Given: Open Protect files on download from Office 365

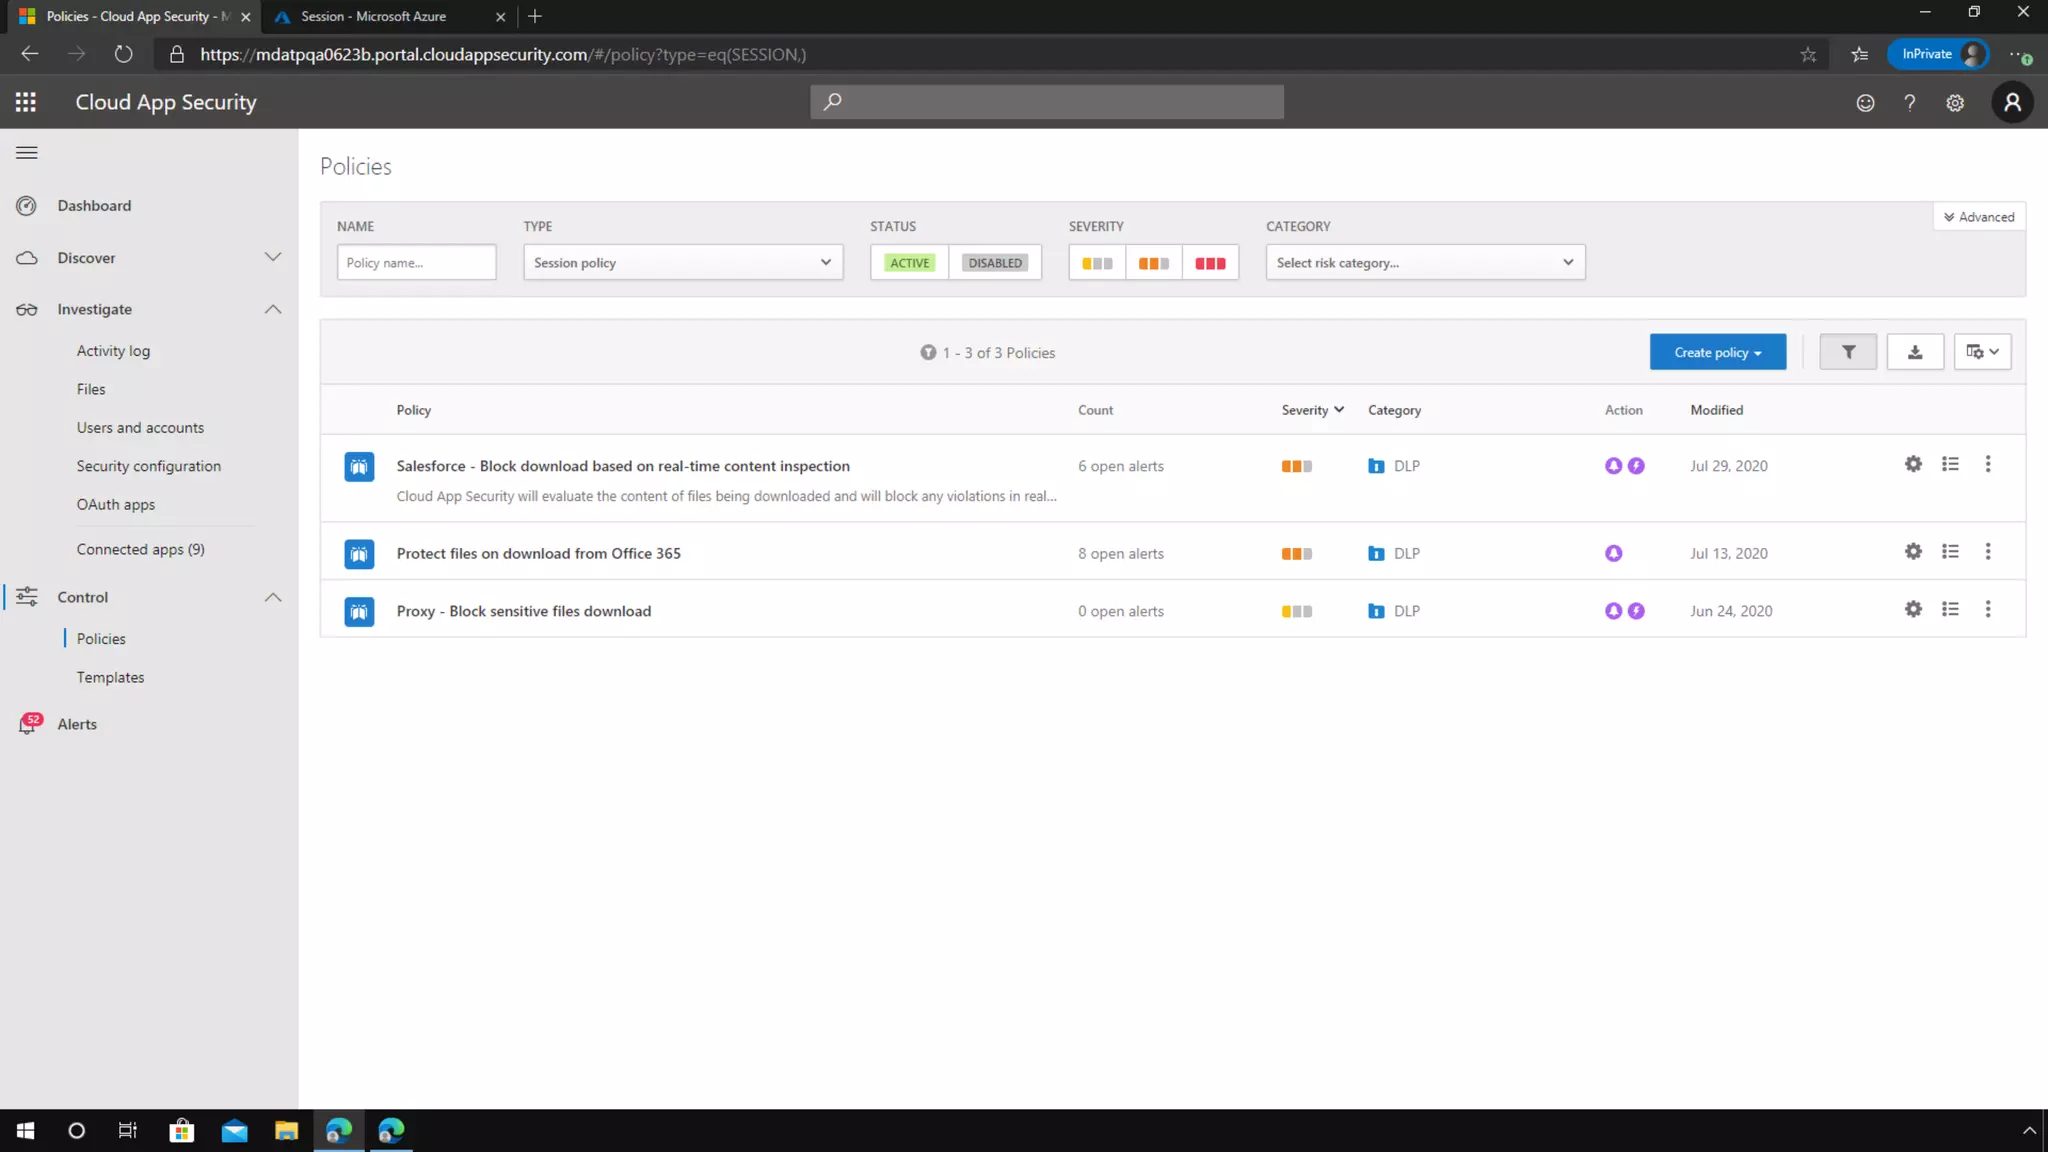Looking at the screenshot, I should pyautogui.click(x=538, y=553).
